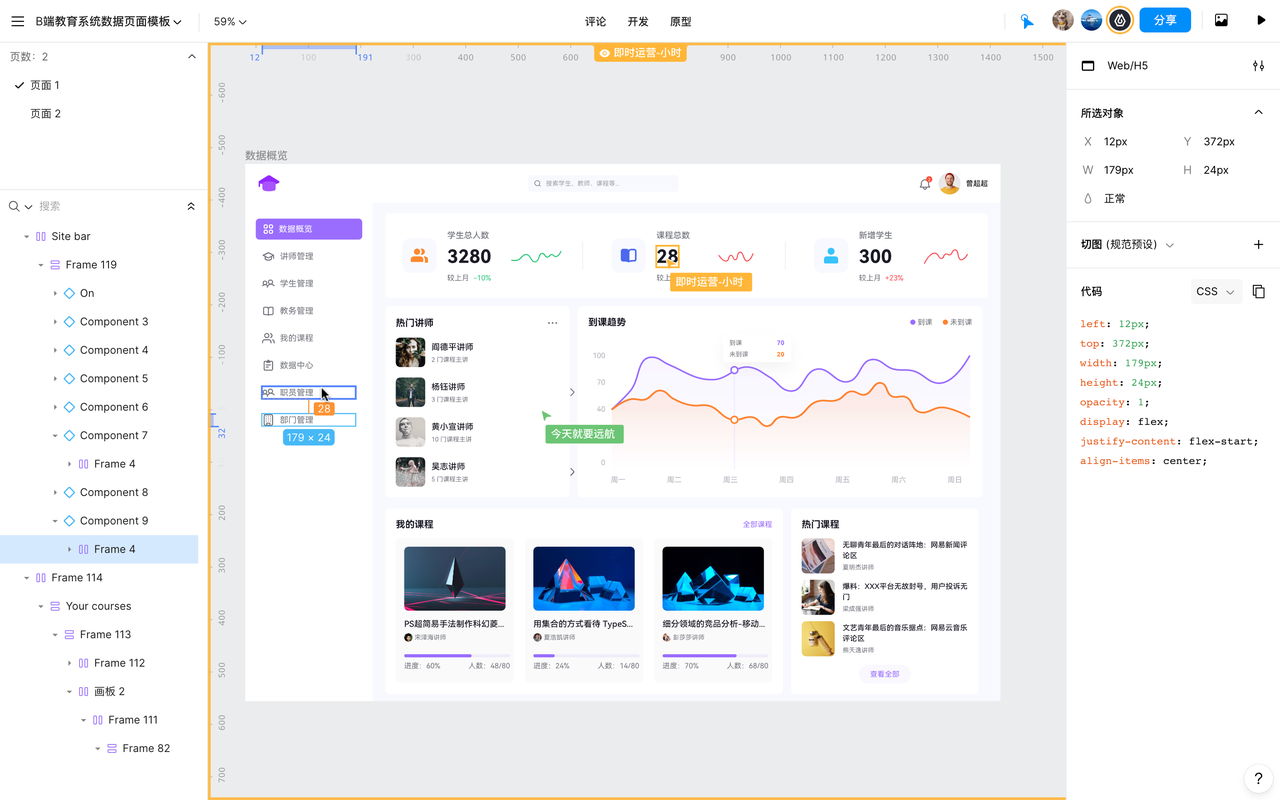This screenshot has width=1280, height=800.
Task: Open the main menu hamburger icon
Action: [x=18, y=20]
